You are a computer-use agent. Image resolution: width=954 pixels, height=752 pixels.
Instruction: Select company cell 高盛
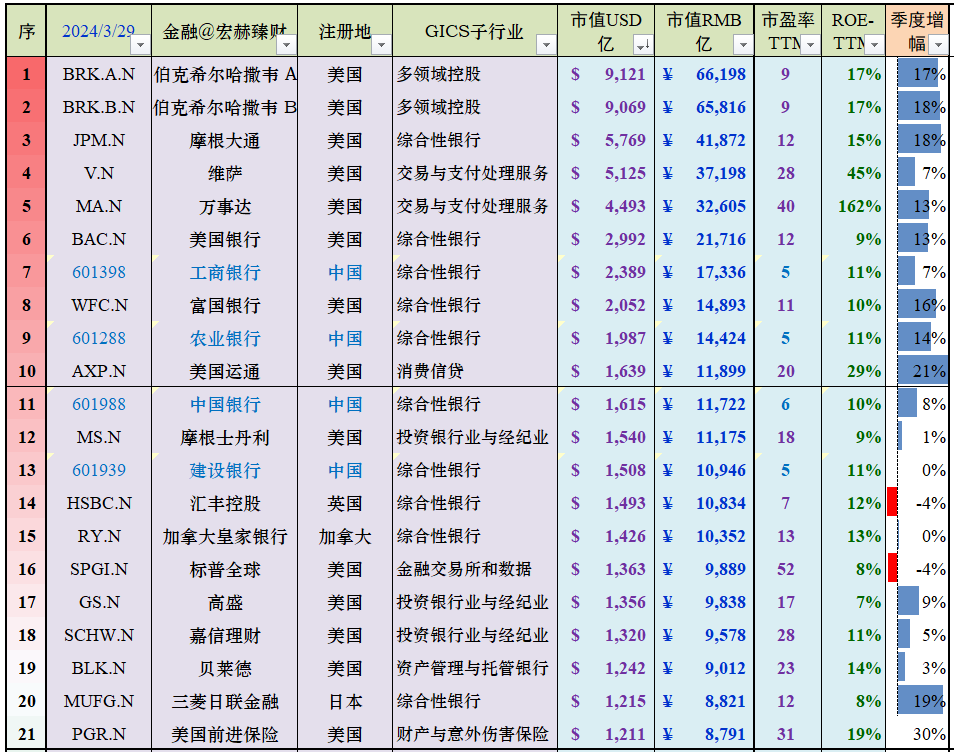[x=225, y=602]
